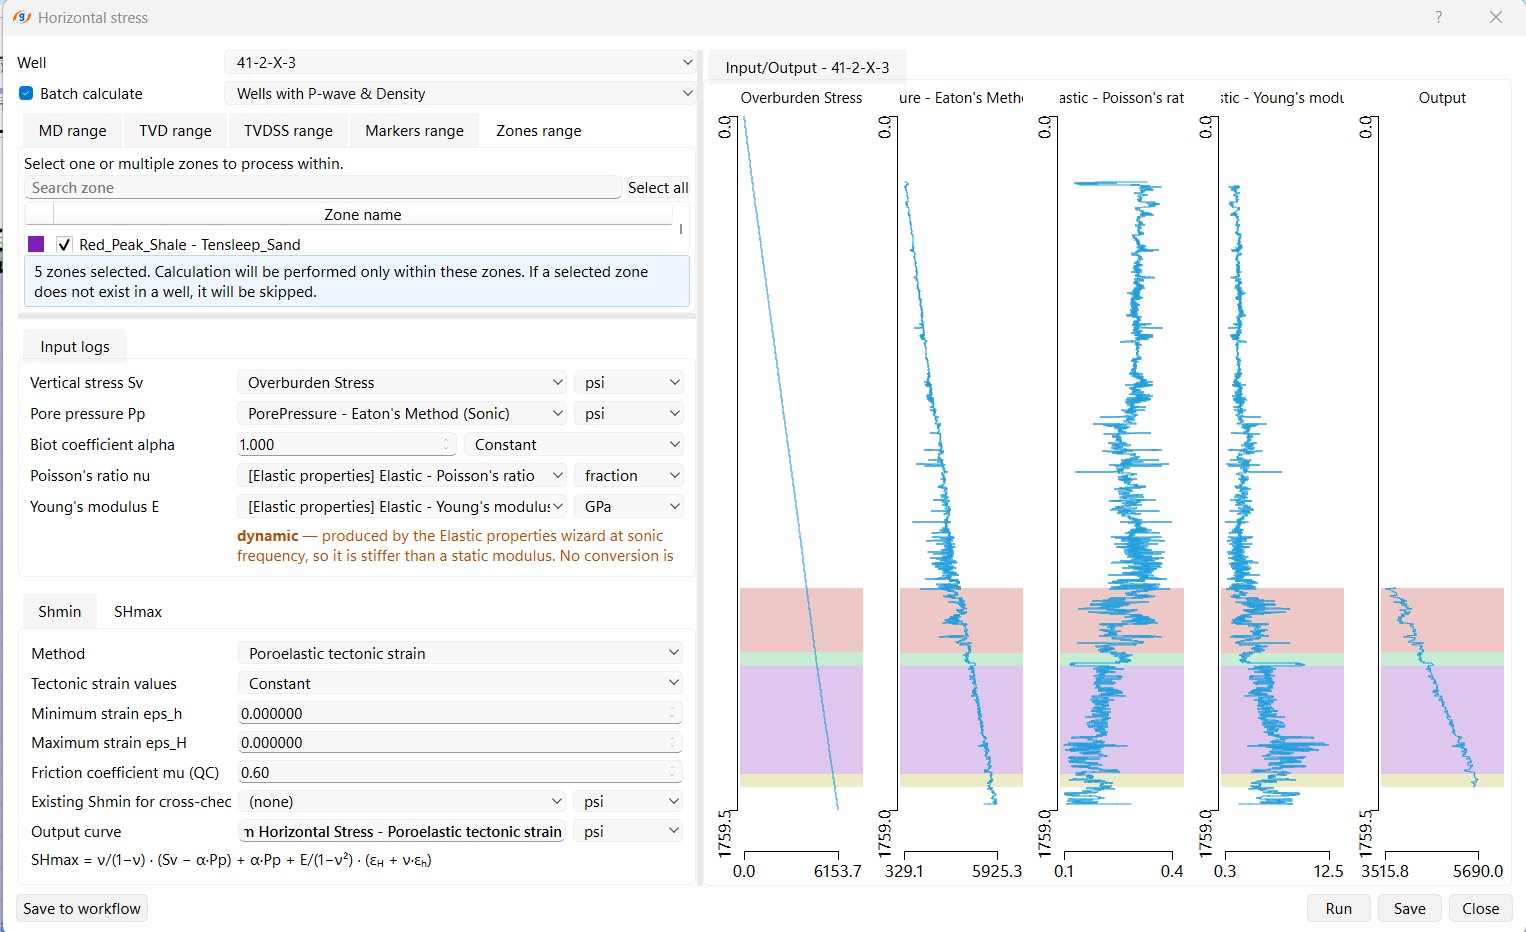Screen dimensions: 1526x932
Task: Click the Search zone input field
Action: click(x=322, y=188)
